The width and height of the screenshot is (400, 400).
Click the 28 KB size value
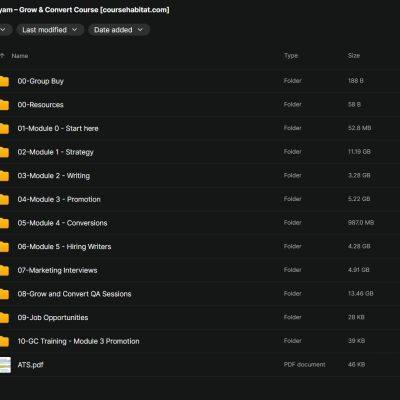(356, 317)
